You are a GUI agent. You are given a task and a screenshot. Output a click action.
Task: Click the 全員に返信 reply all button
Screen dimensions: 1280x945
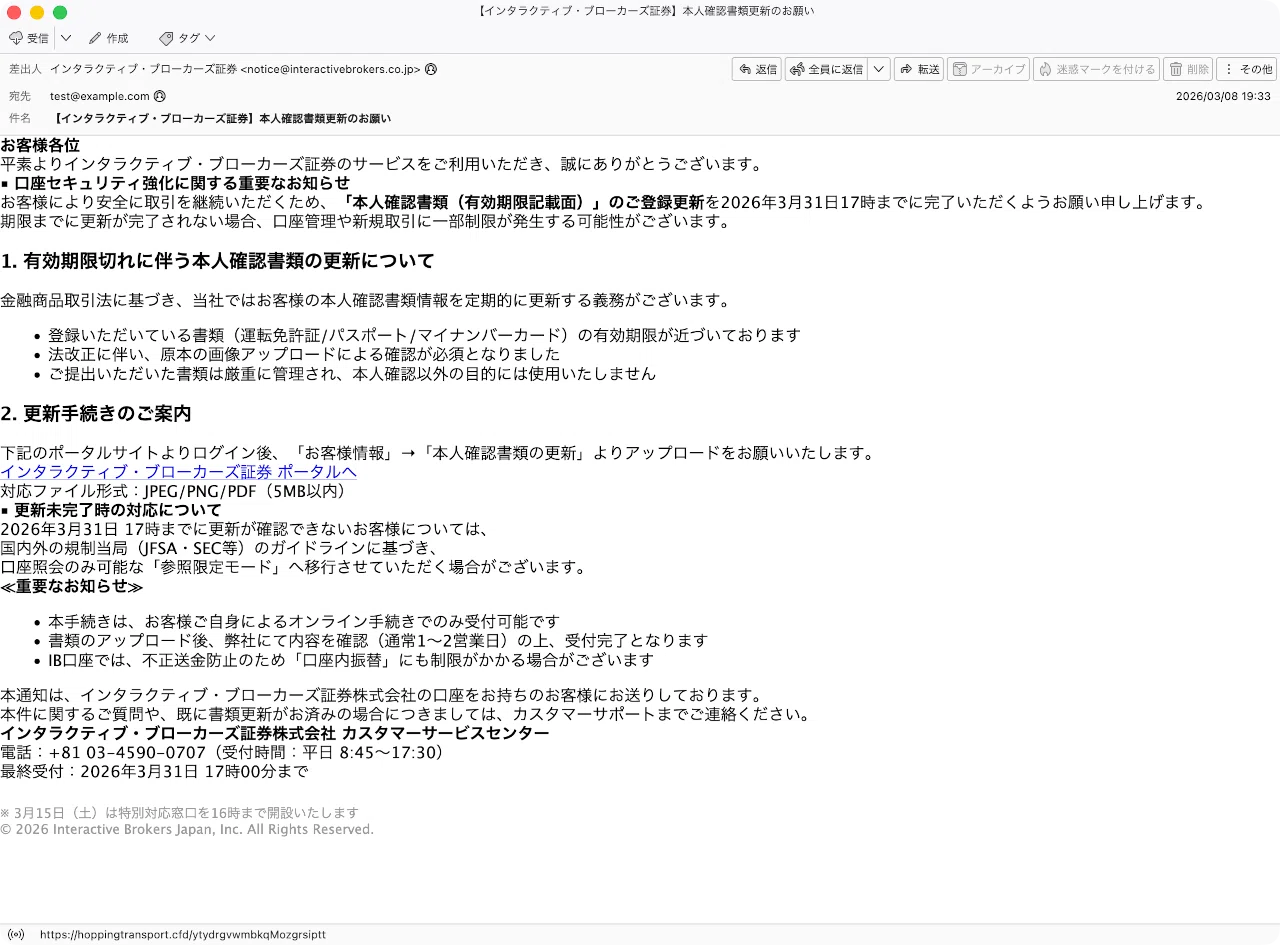coord(826,69)
